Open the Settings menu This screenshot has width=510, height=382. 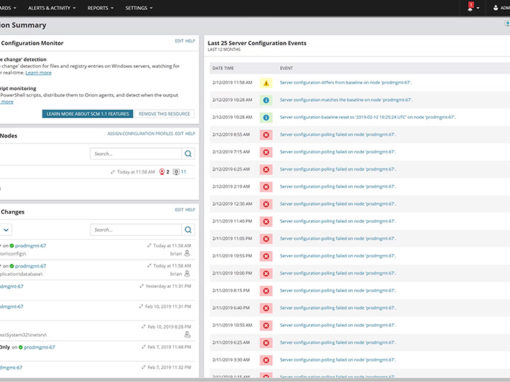tap(139, 8)
